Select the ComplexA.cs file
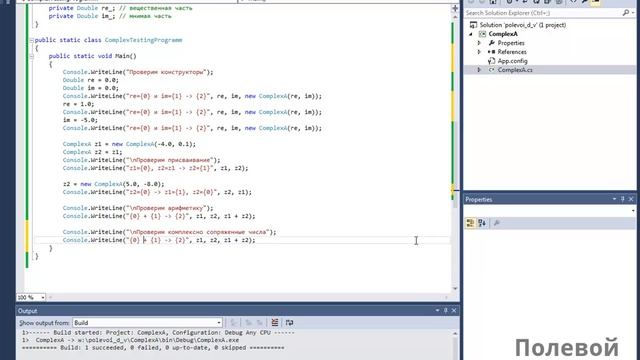The height and width of the screenshot is (360, 640). coord(515,70)
